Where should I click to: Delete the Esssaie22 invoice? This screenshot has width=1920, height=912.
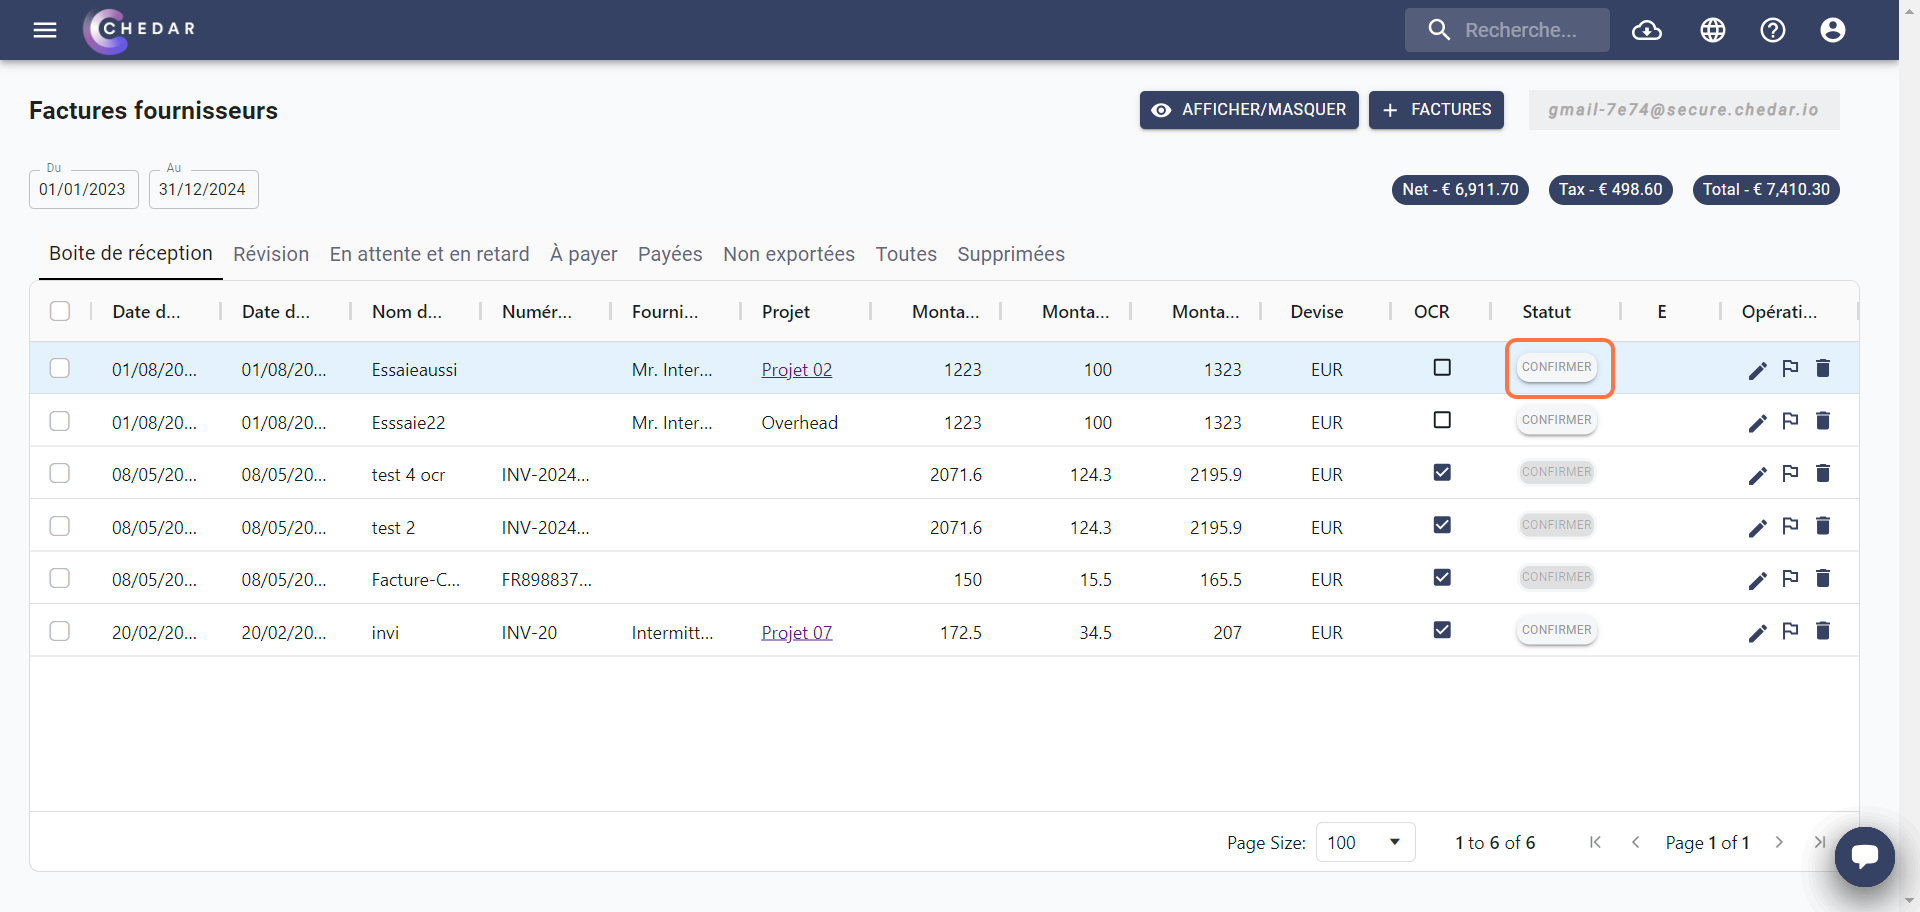[x=1823, y=421]
